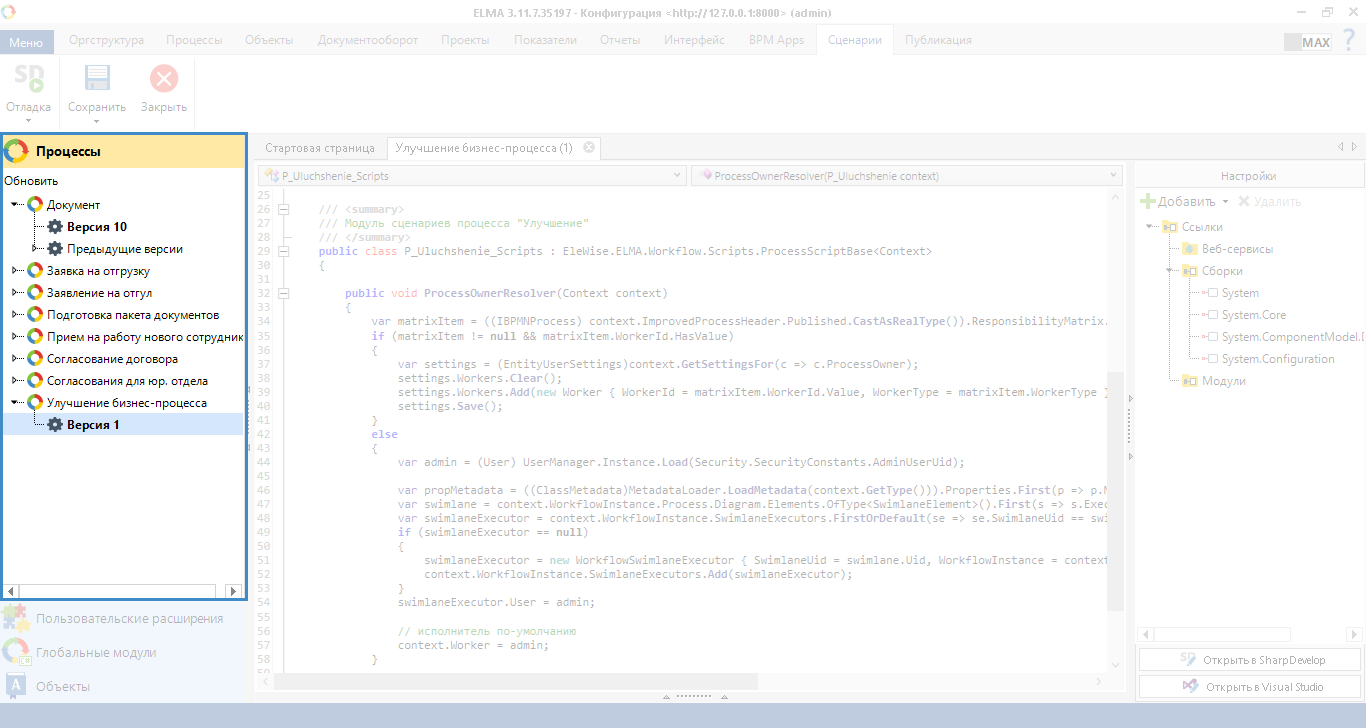This screenshot has height=728, width=1366.
Task: Switch to the Документооборот ribbon tab
Action: (x=367, y=40)
